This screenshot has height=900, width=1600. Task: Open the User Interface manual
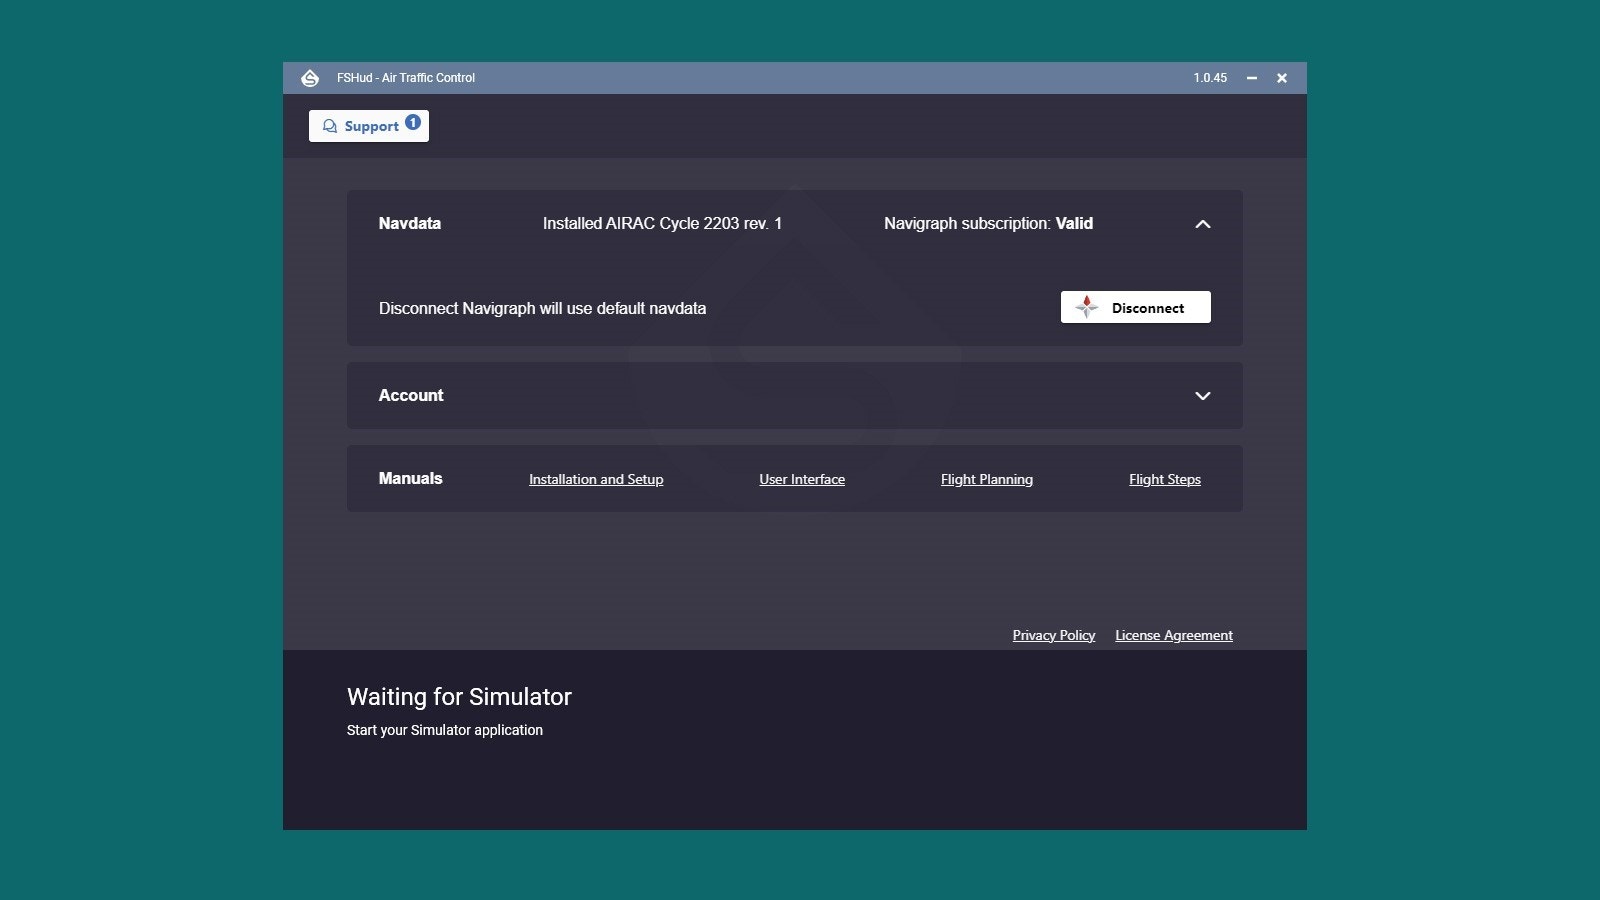tap(802, 480)
